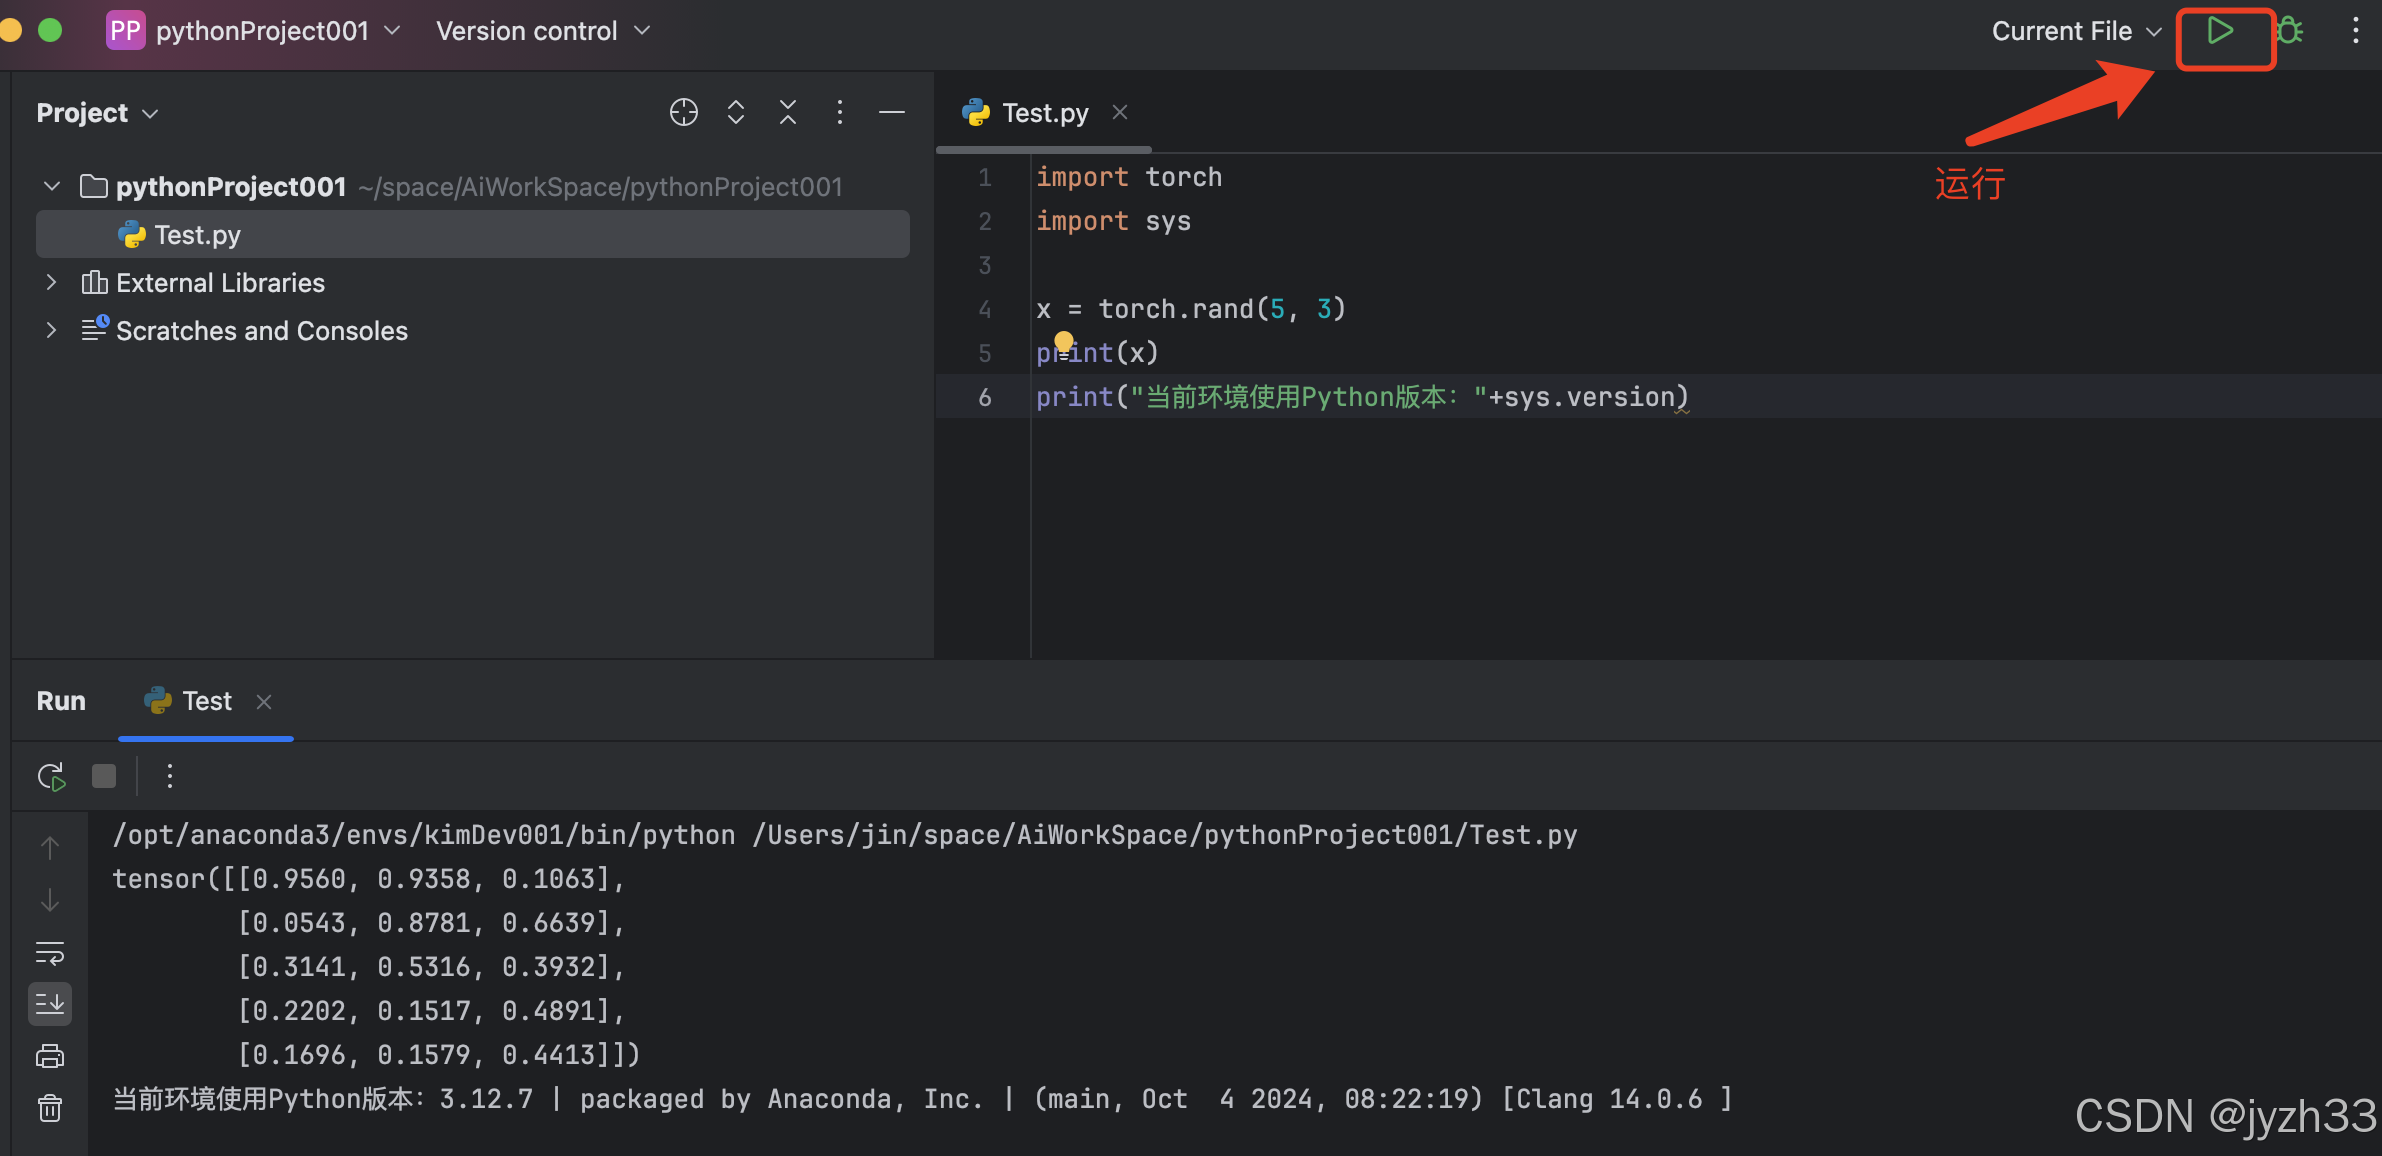Rerun Test using the rerun icon
The height and width of the screenshot is (1156, 2382).
[x=51, y=776]
